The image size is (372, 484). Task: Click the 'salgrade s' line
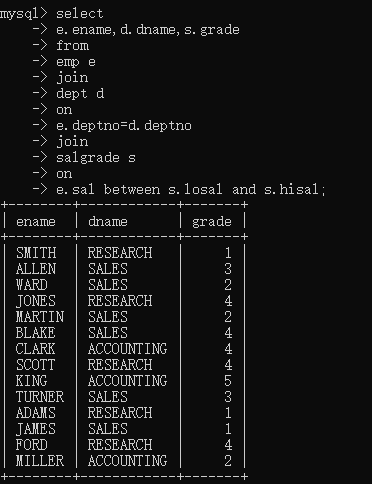96,158
